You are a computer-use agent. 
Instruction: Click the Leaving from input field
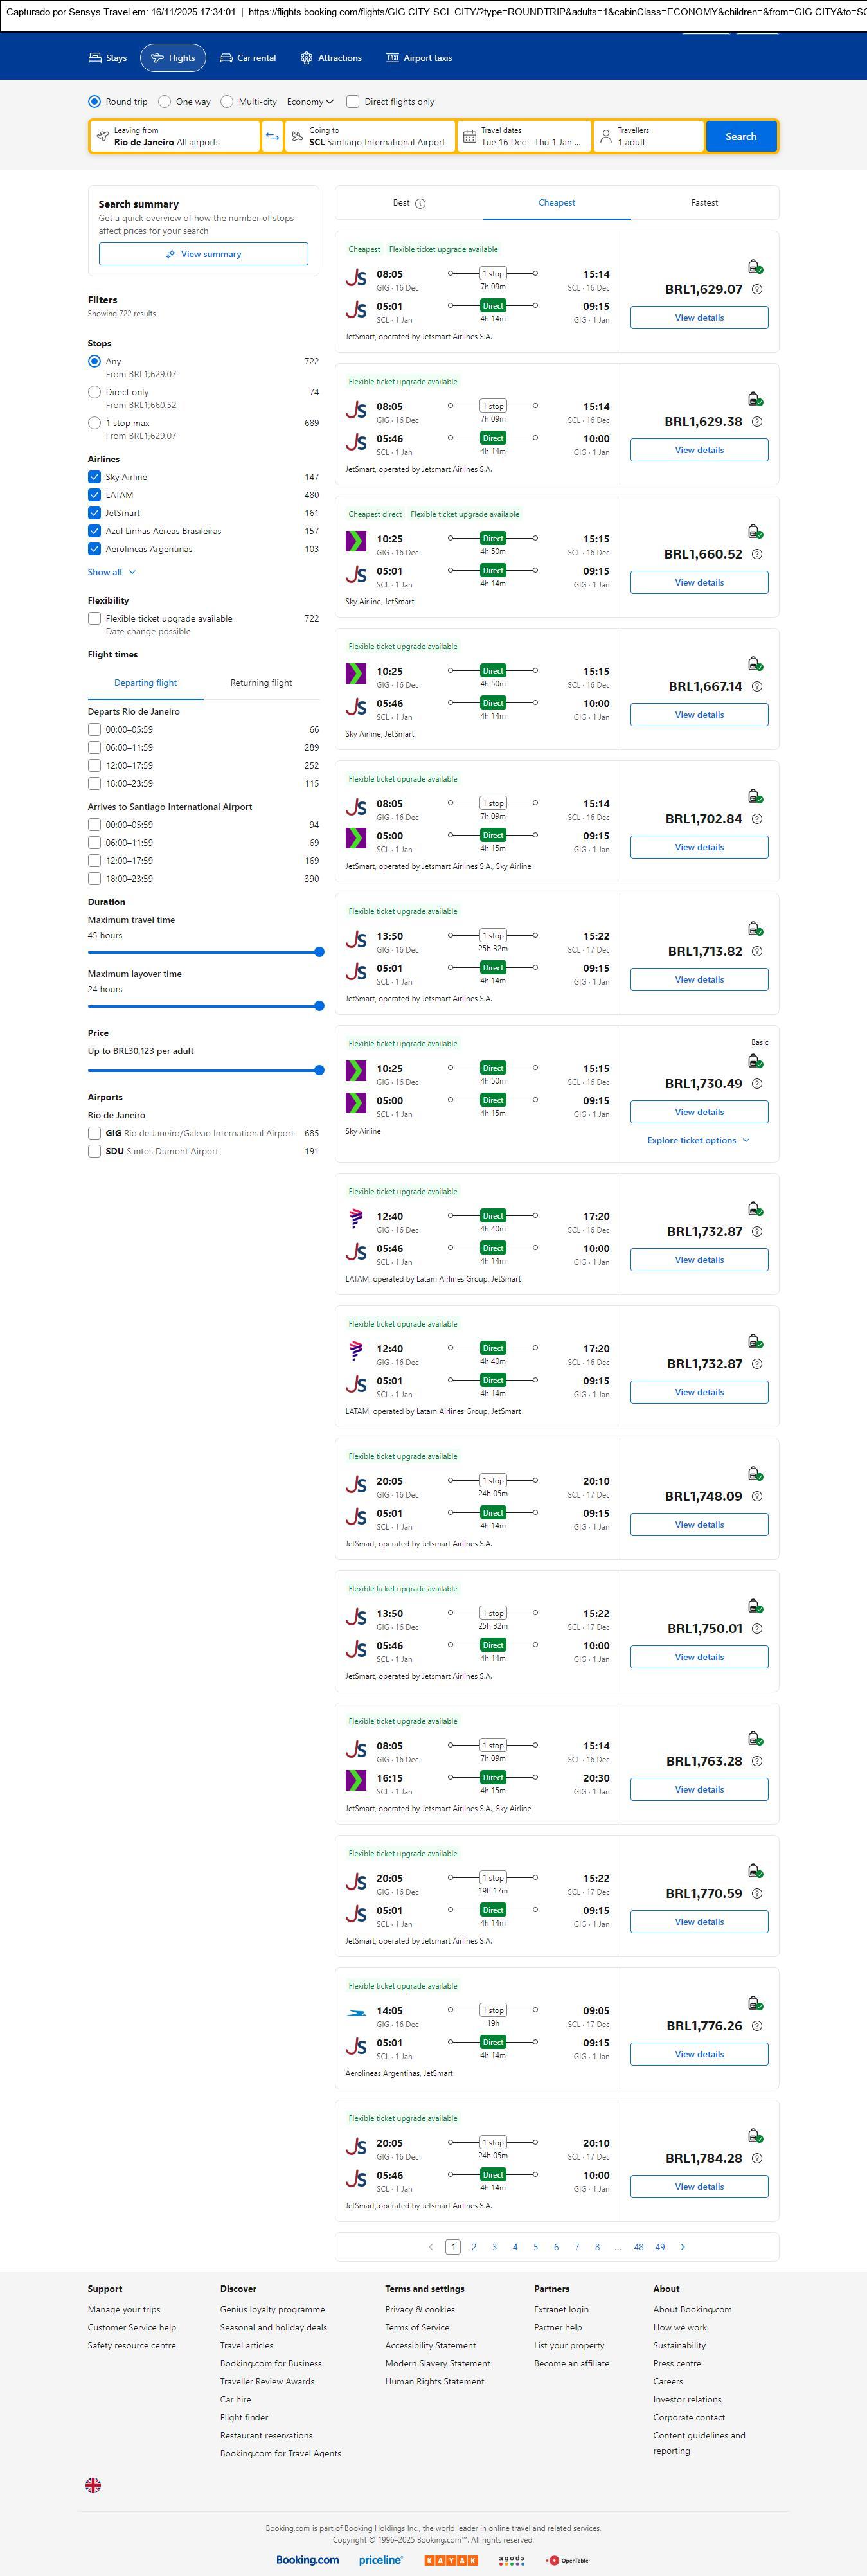(x=175, y=137)
